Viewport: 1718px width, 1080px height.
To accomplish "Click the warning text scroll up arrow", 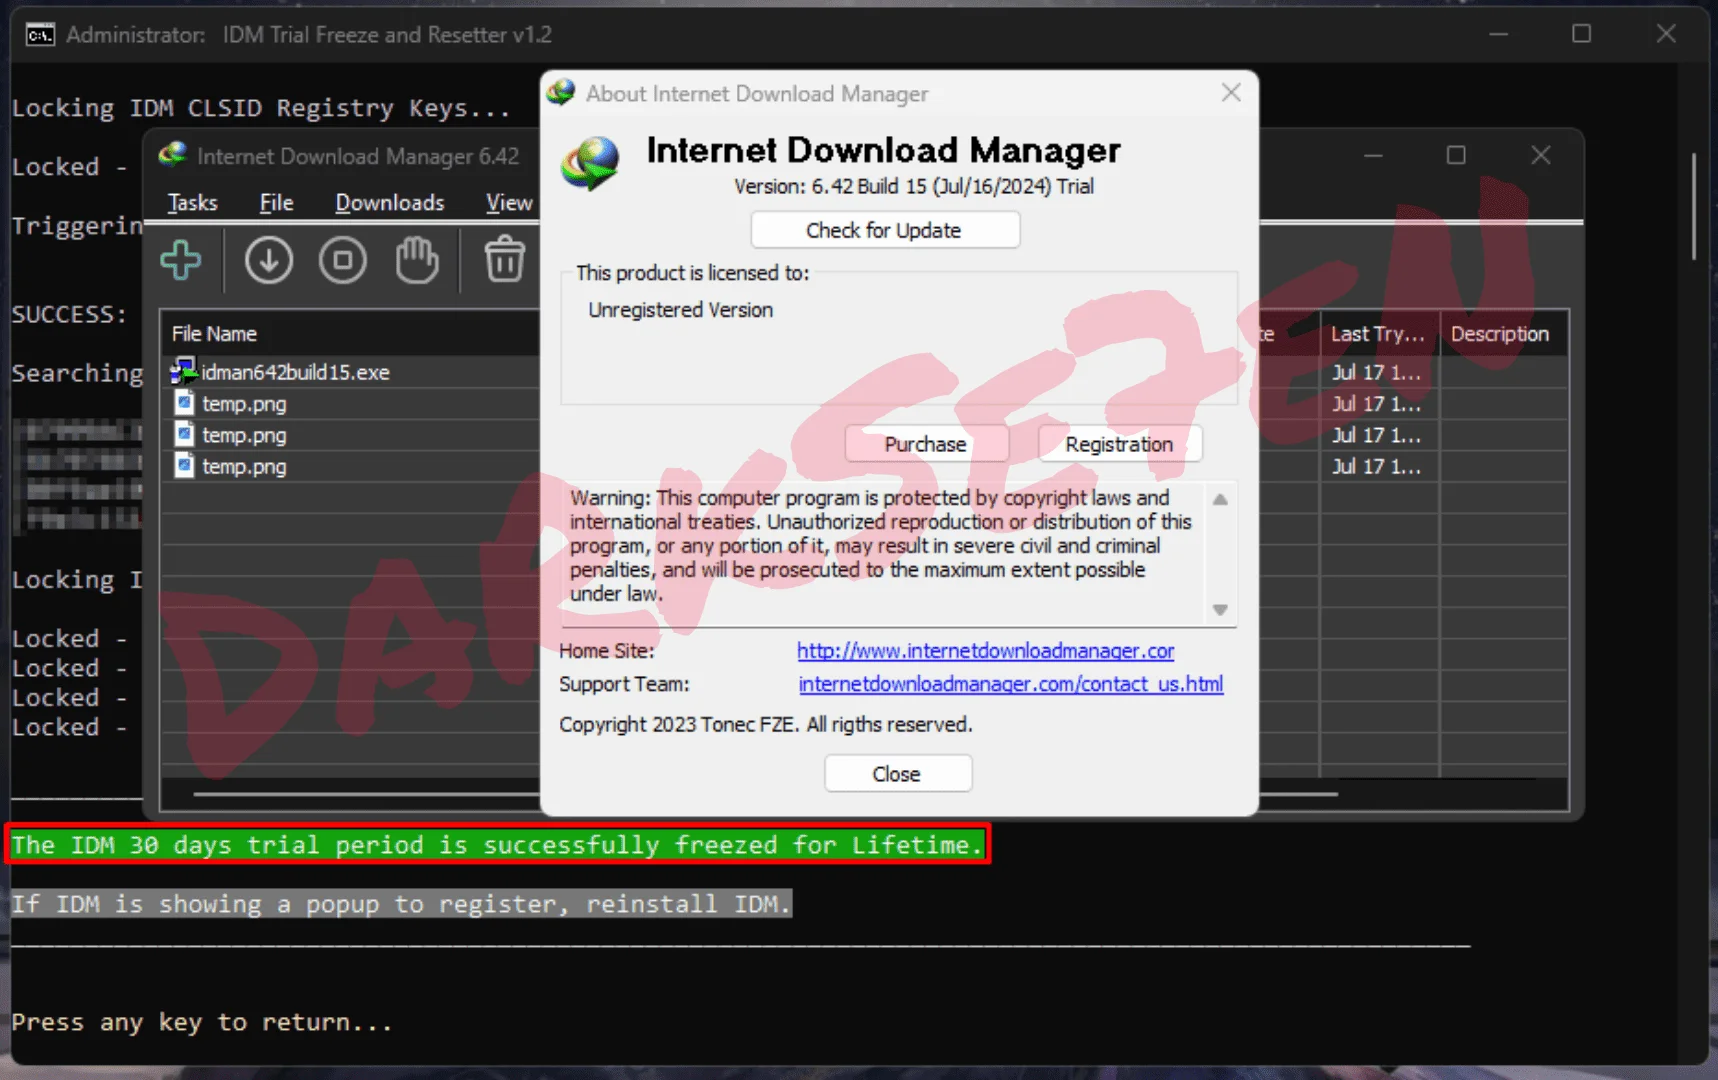I will [x=1220, y=499].
